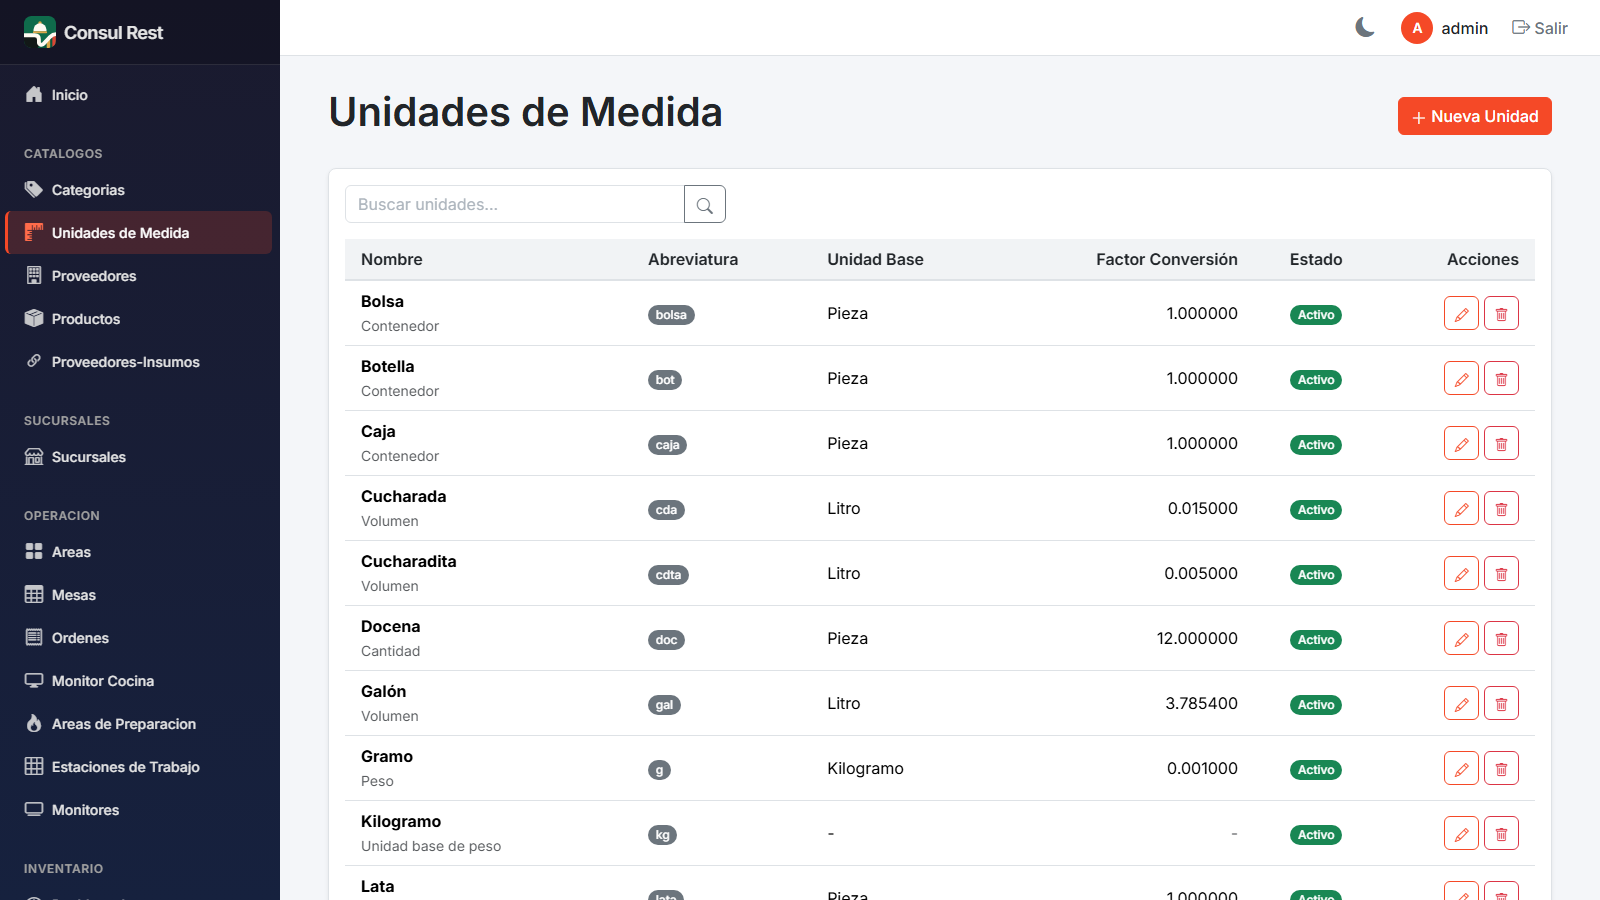Delete the Galón unit
The width and height of the screenshot is (1600, 900).
1501,704
